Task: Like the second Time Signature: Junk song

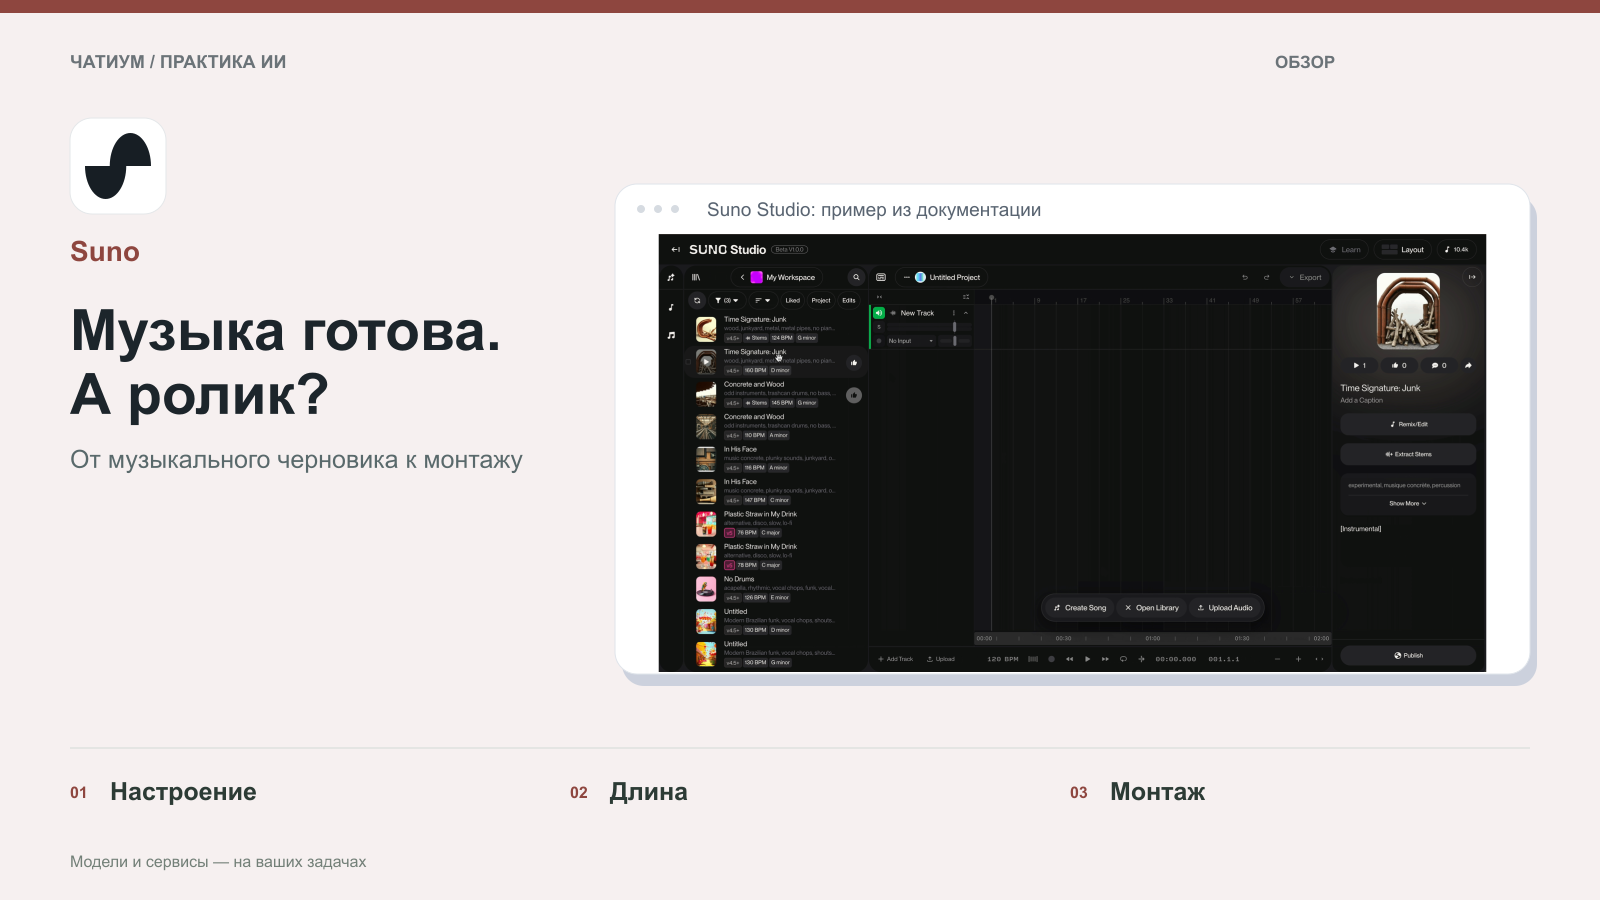Action: click(x=854, y=363)
